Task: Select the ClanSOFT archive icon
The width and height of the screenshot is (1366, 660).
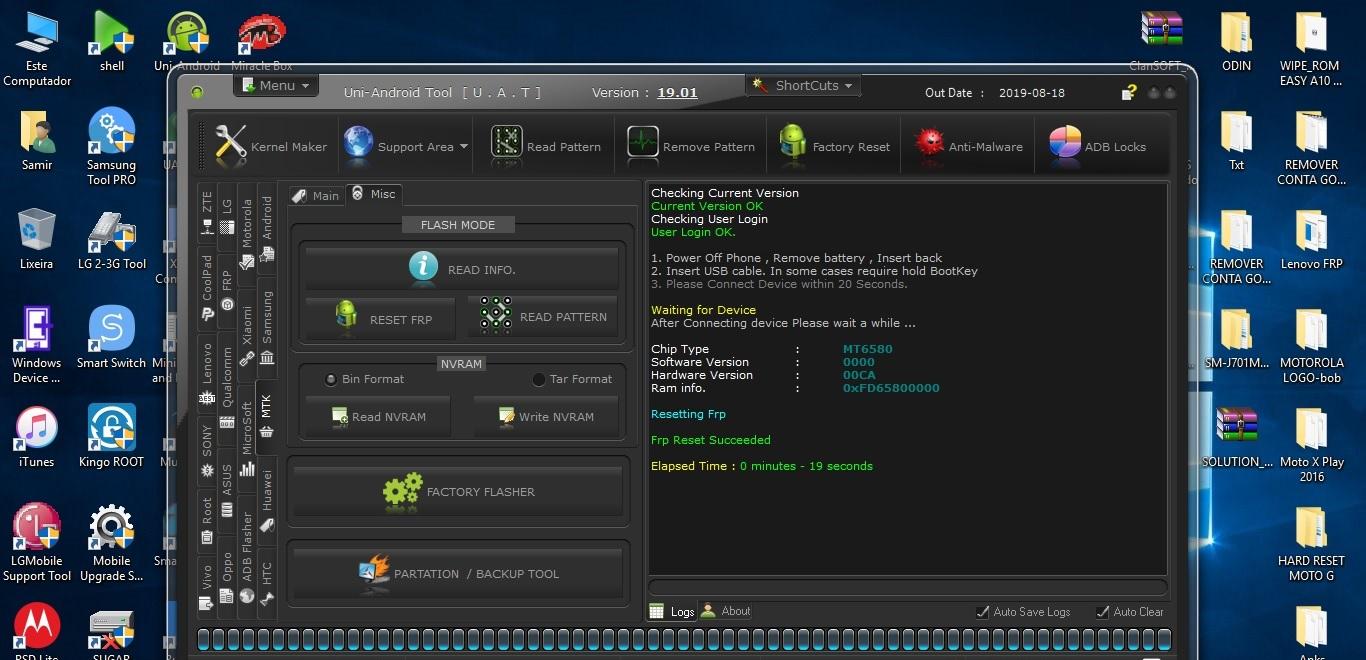Action: click(1161, 41)
